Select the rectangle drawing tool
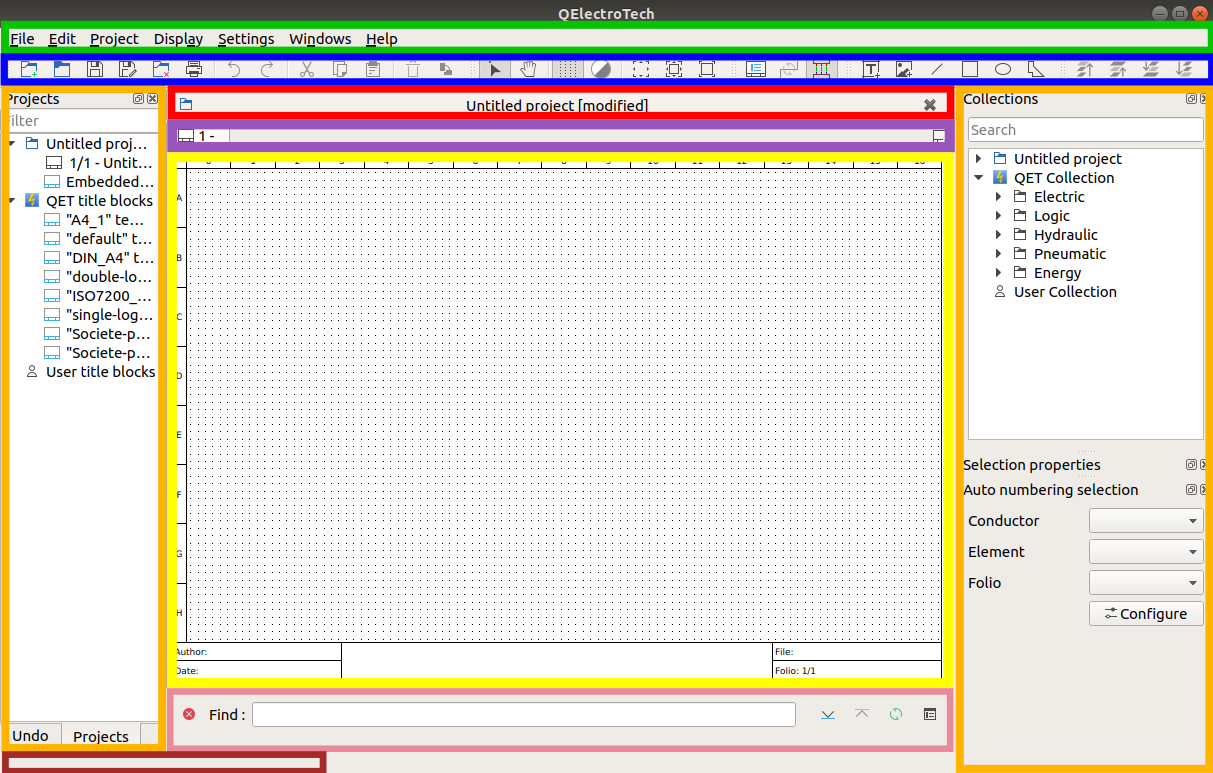The image size is (1213, 773). 969,69
